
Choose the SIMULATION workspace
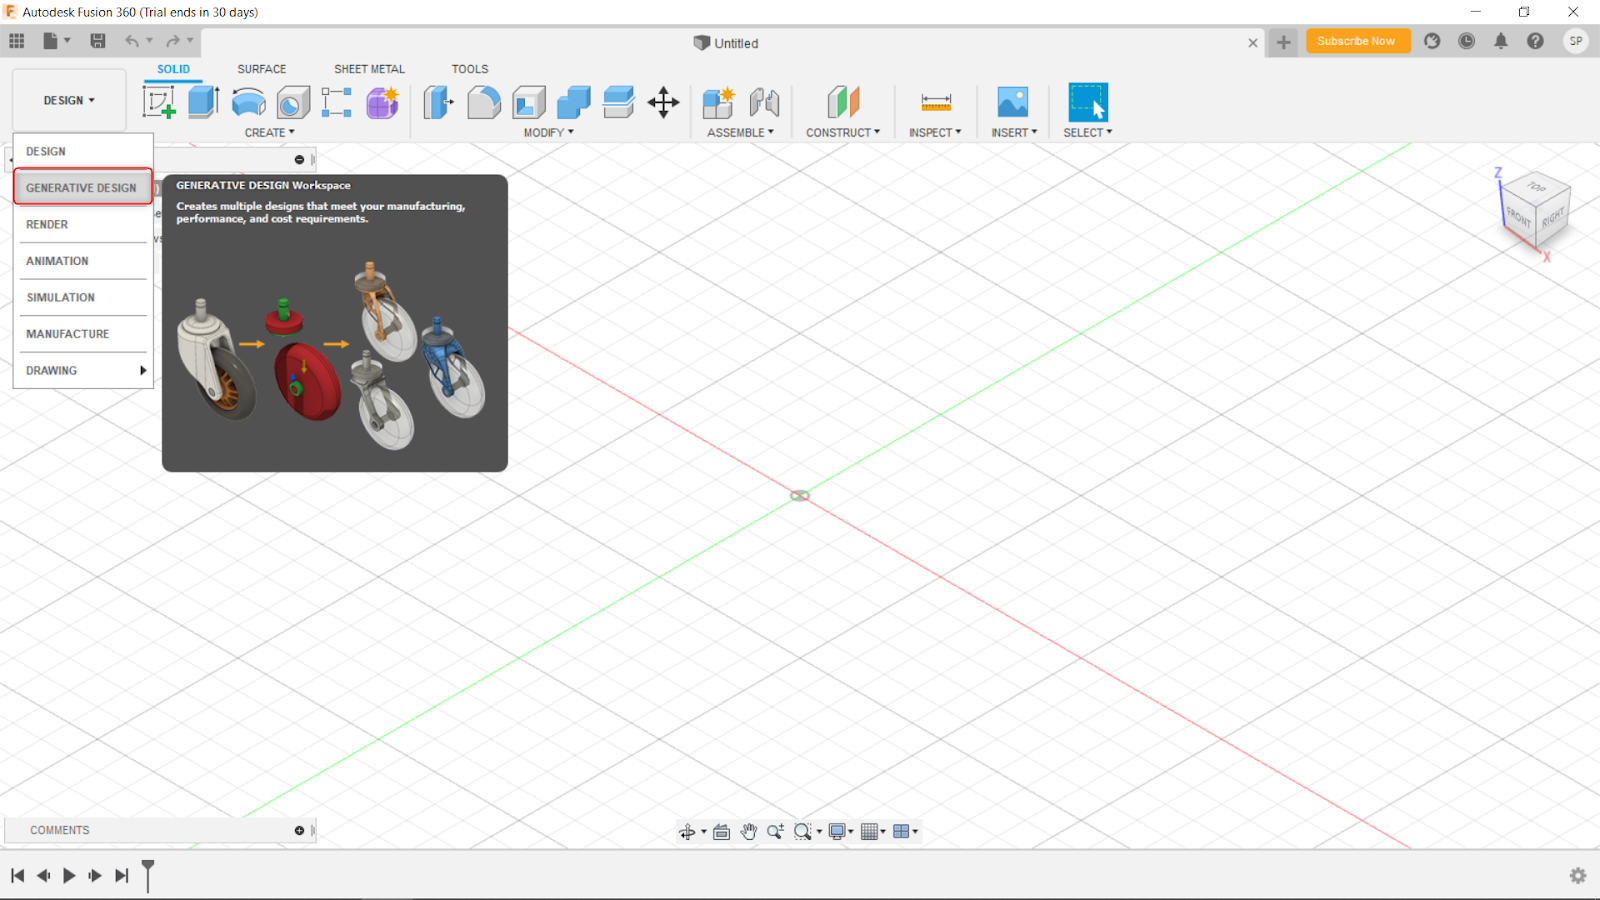[82, 297]
